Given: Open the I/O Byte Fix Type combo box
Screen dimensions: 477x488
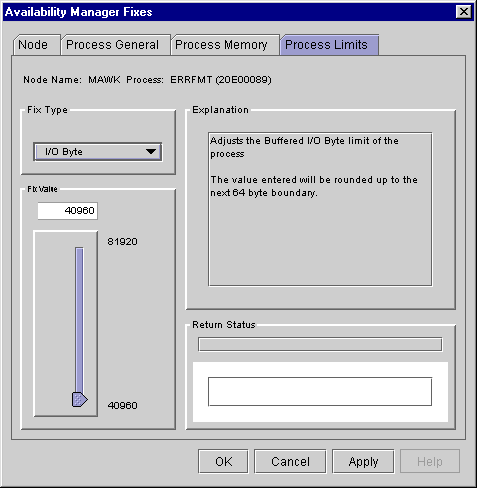Looking at the screenshot, I should click(98, 152).
